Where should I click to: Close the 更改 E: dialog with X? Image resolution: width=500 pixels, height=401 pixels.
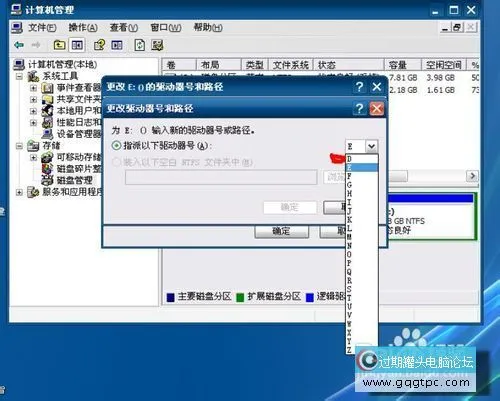tap(377, 87)
